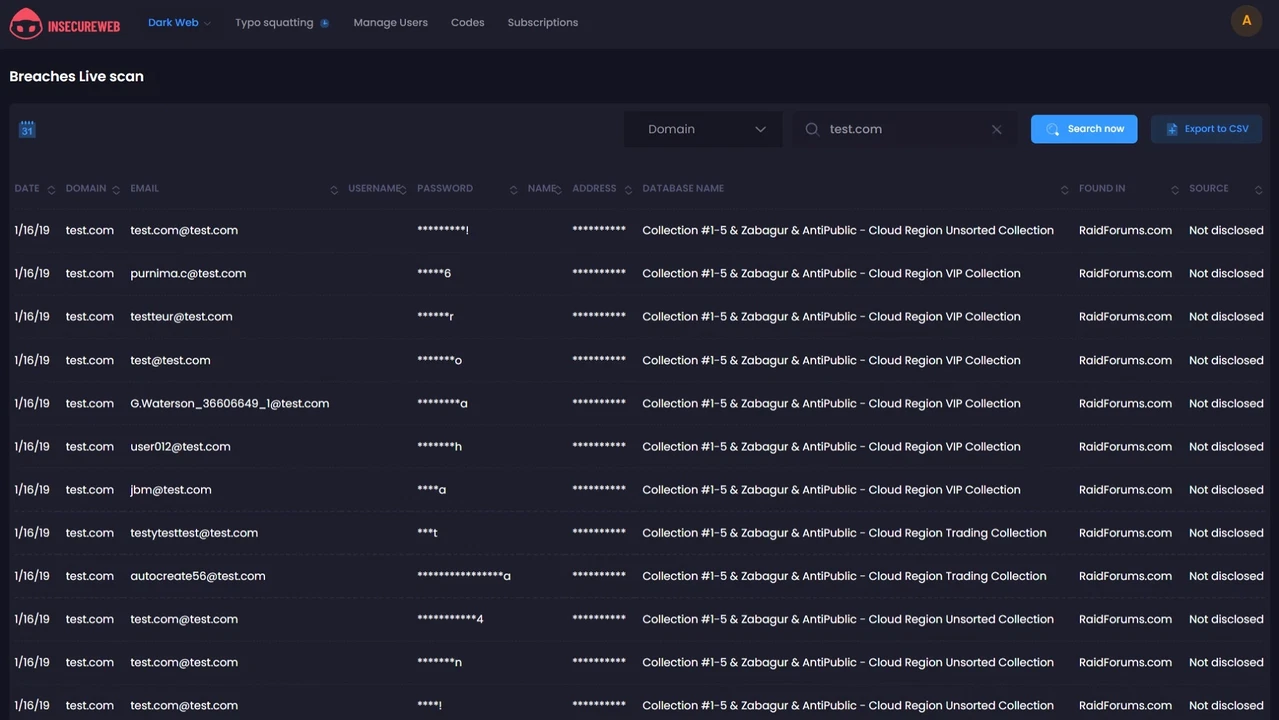Sort by Date column arrows

[x=51, y=189]
